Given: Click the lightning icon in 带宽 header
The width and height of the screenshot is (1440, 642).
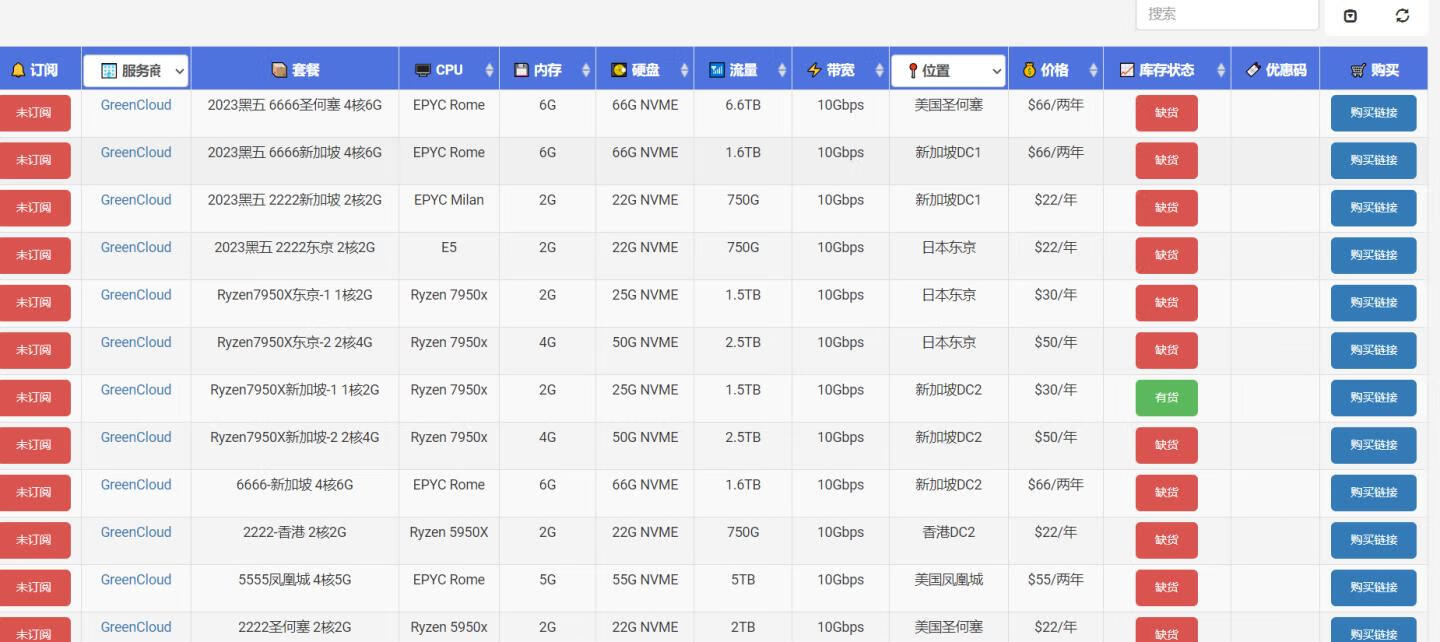Looking at the screenshot, I should [814, 70].
